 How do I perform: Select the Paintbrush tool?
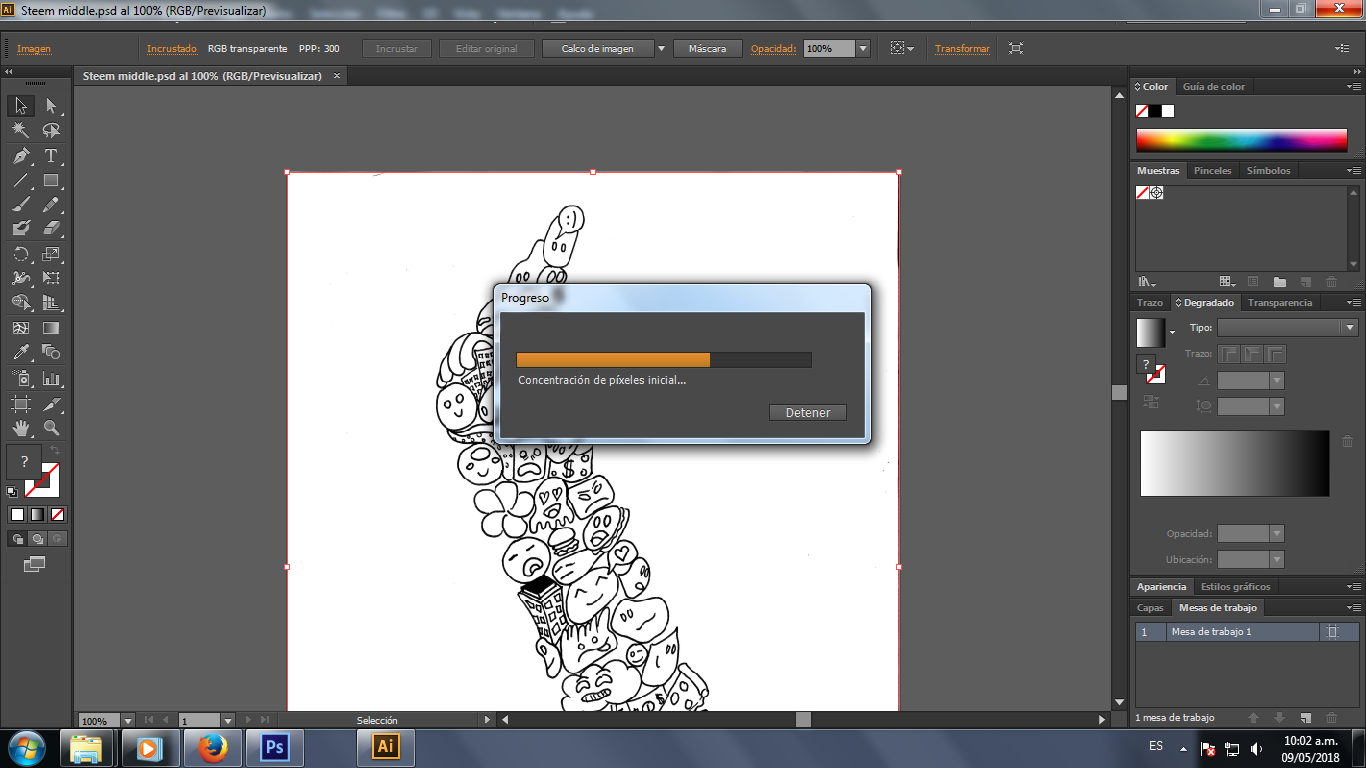(21, 205)
